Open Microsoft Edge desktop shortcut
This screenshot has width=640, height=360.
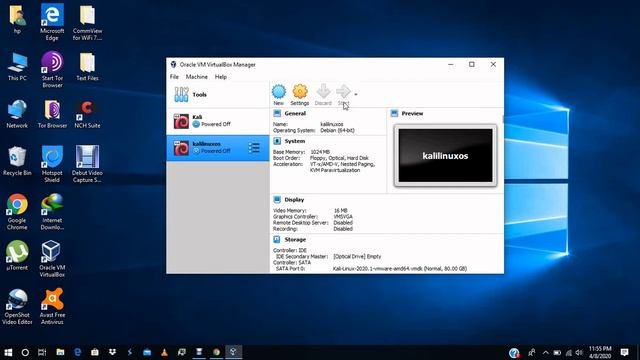tap(52, 22)
